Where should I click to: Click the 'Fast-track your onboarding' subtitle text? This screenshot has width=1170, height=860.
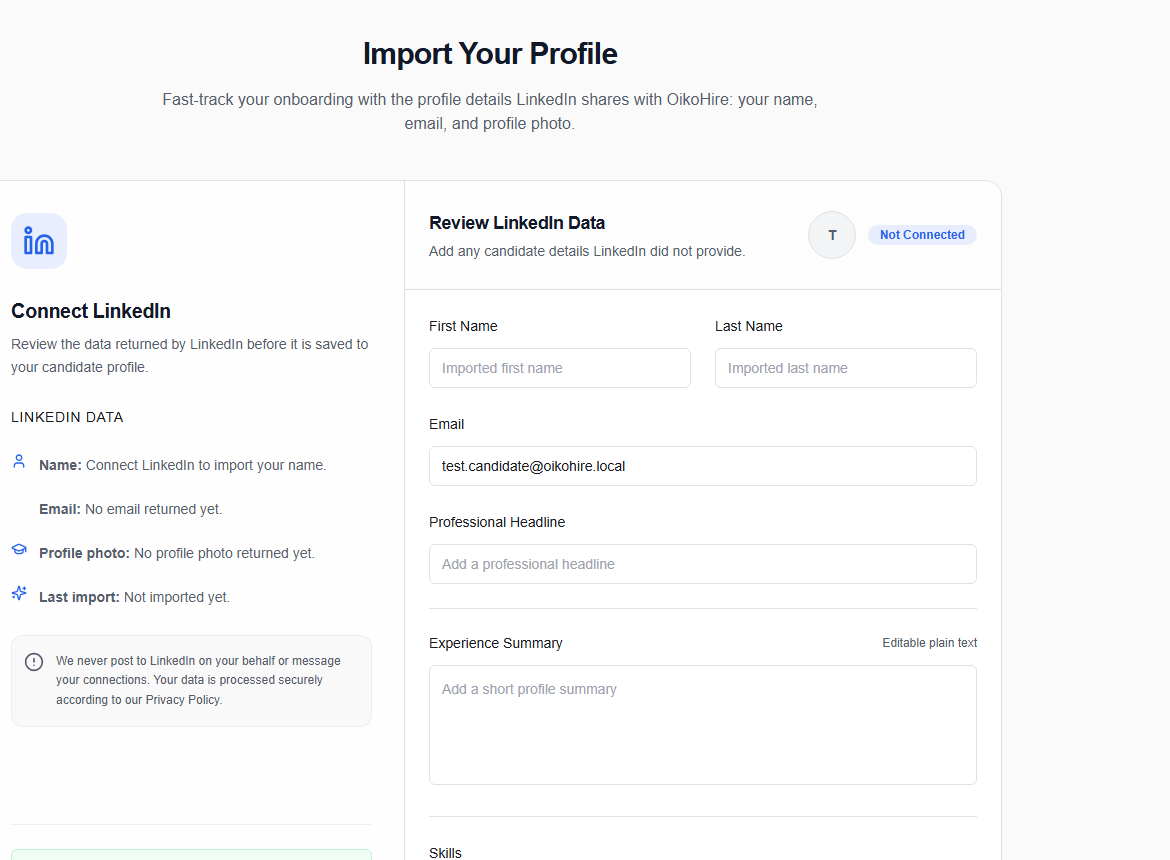pos(490,111)
